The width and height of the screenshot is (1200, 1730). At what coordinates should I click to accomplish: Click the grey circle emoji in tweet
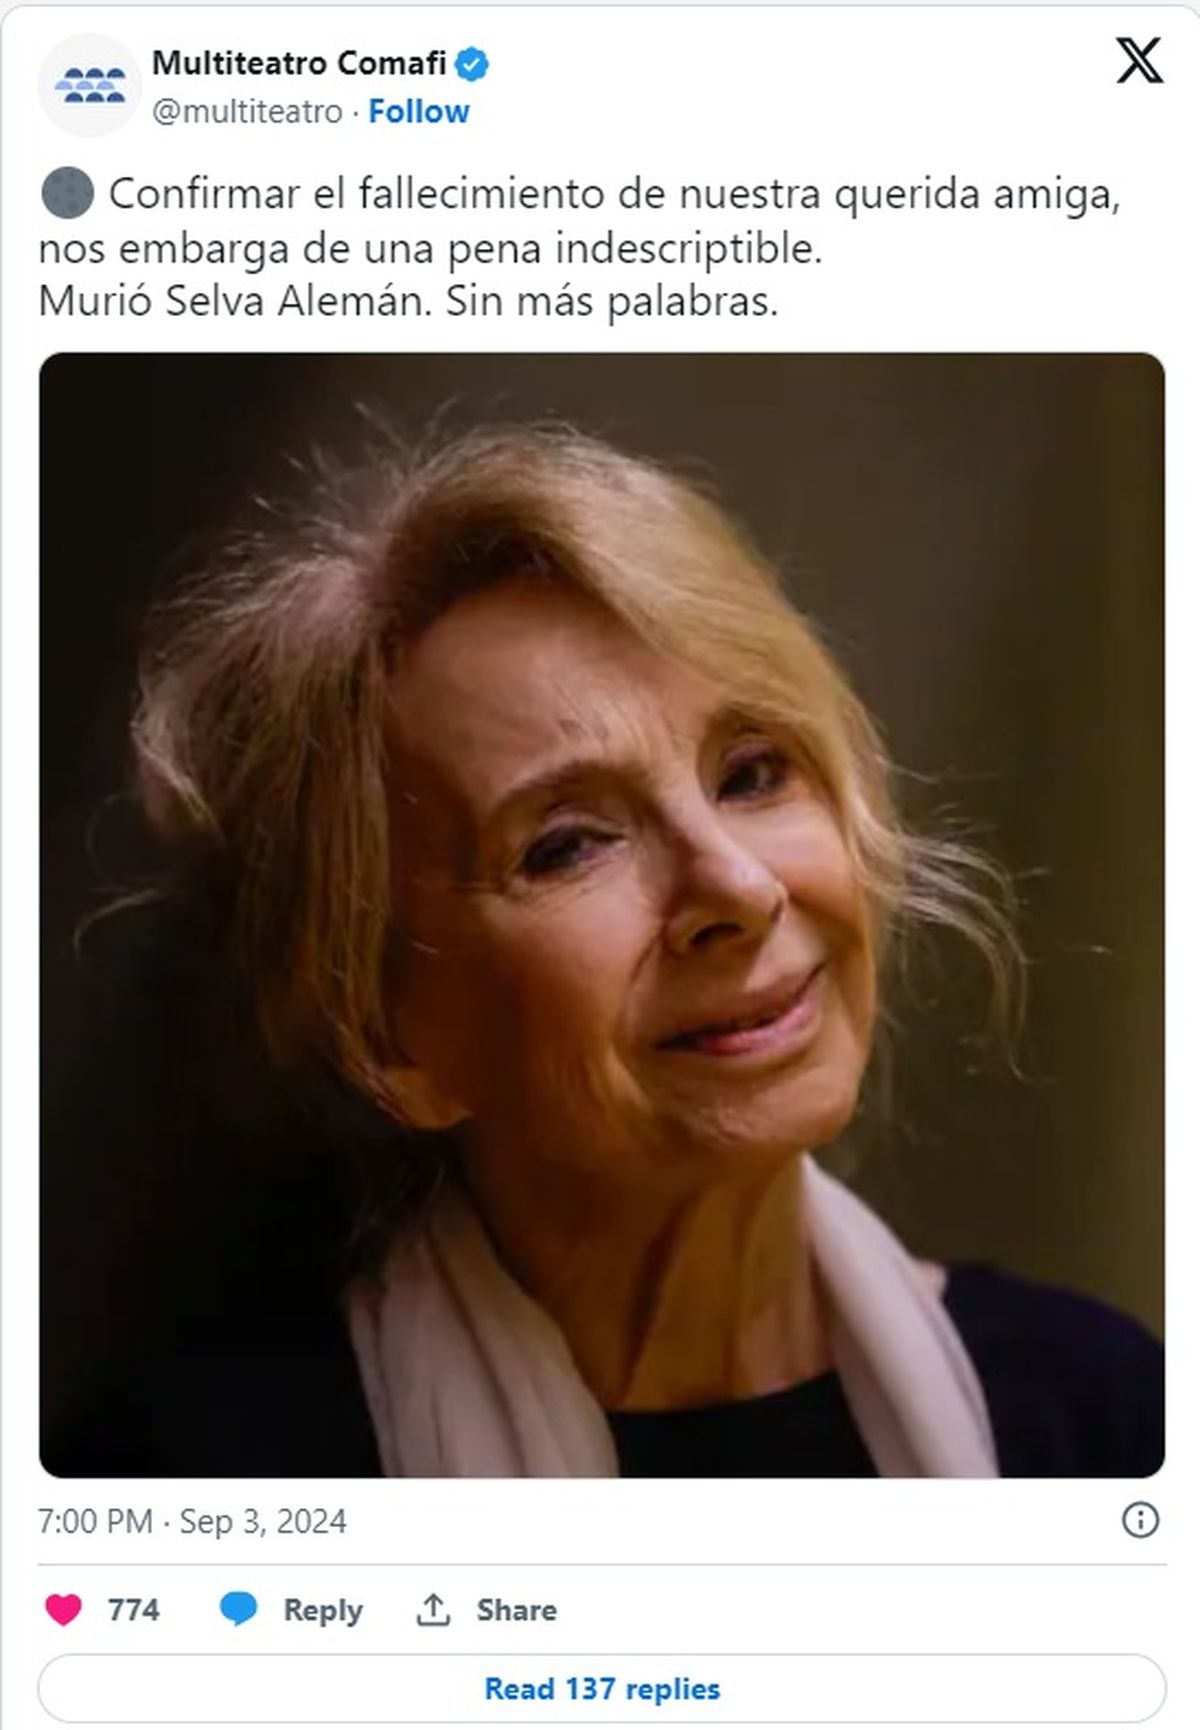tap(67, 193)
